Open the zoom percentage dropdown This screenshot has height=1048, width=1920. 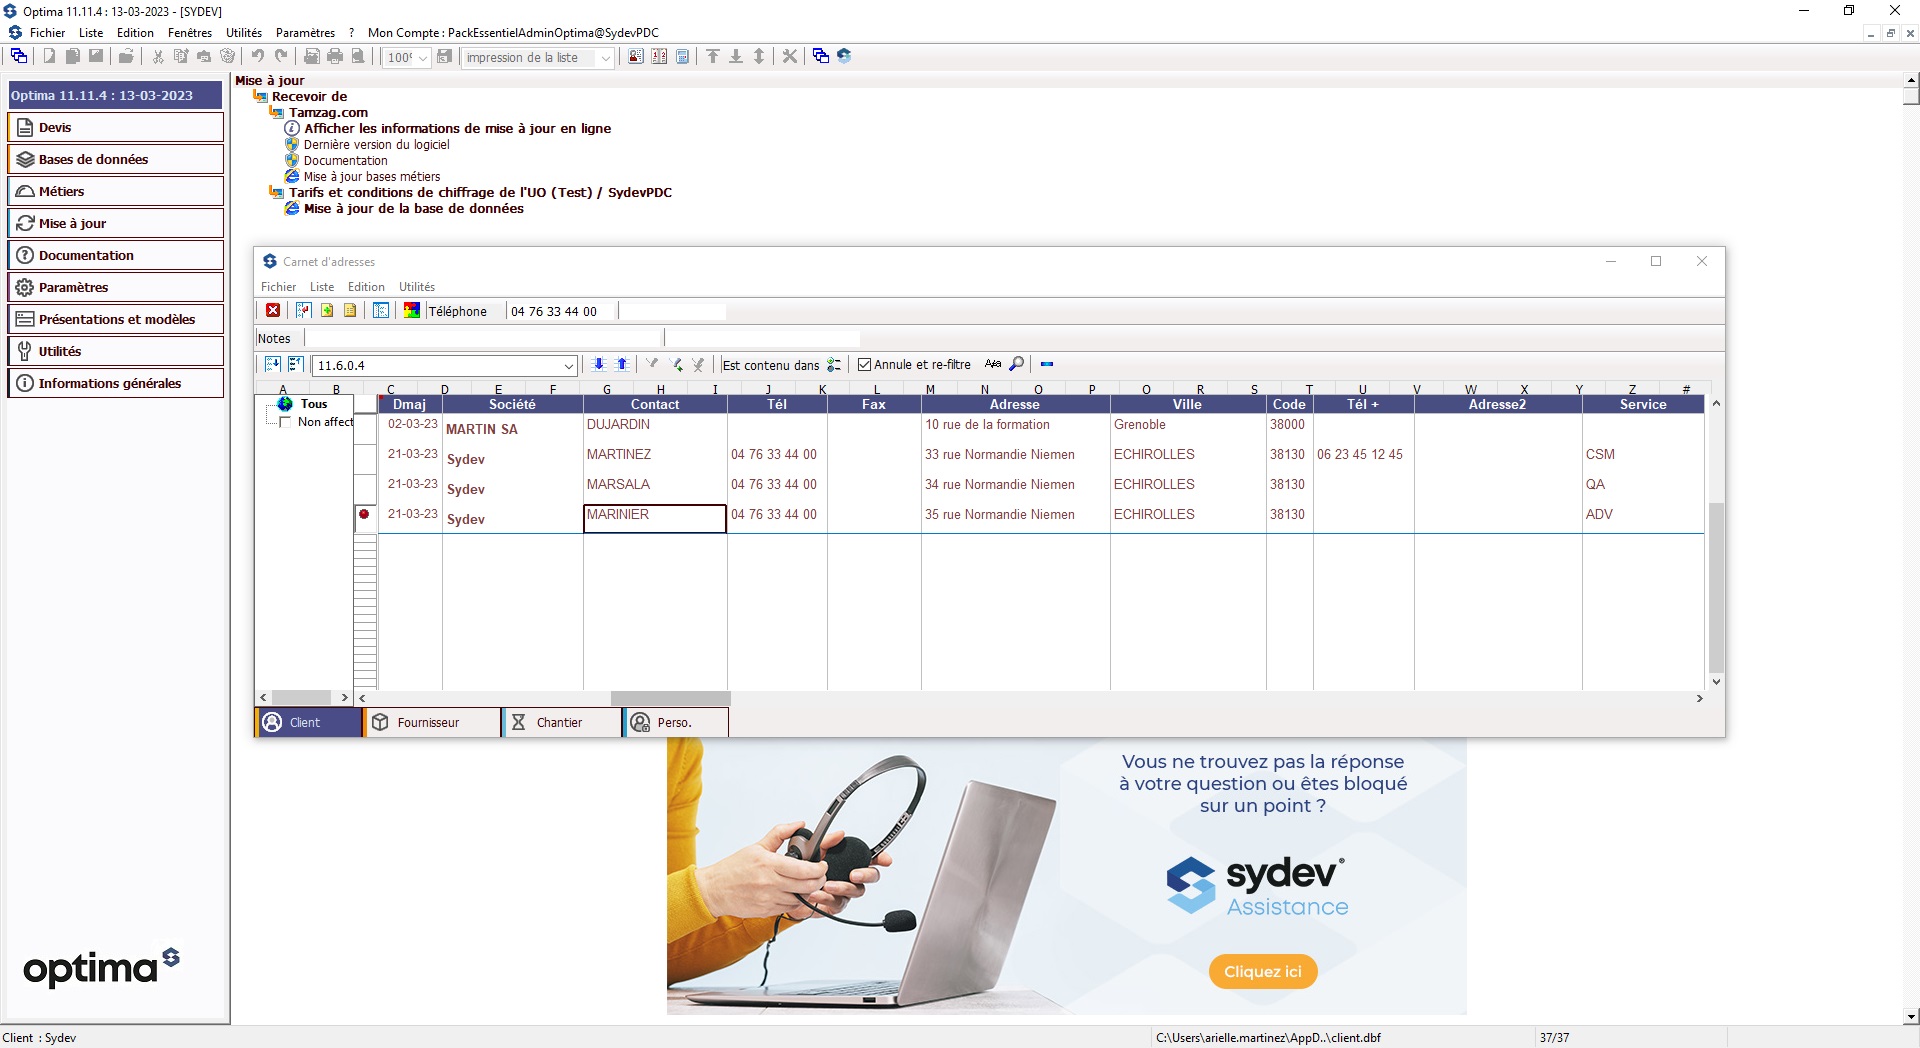423,58
